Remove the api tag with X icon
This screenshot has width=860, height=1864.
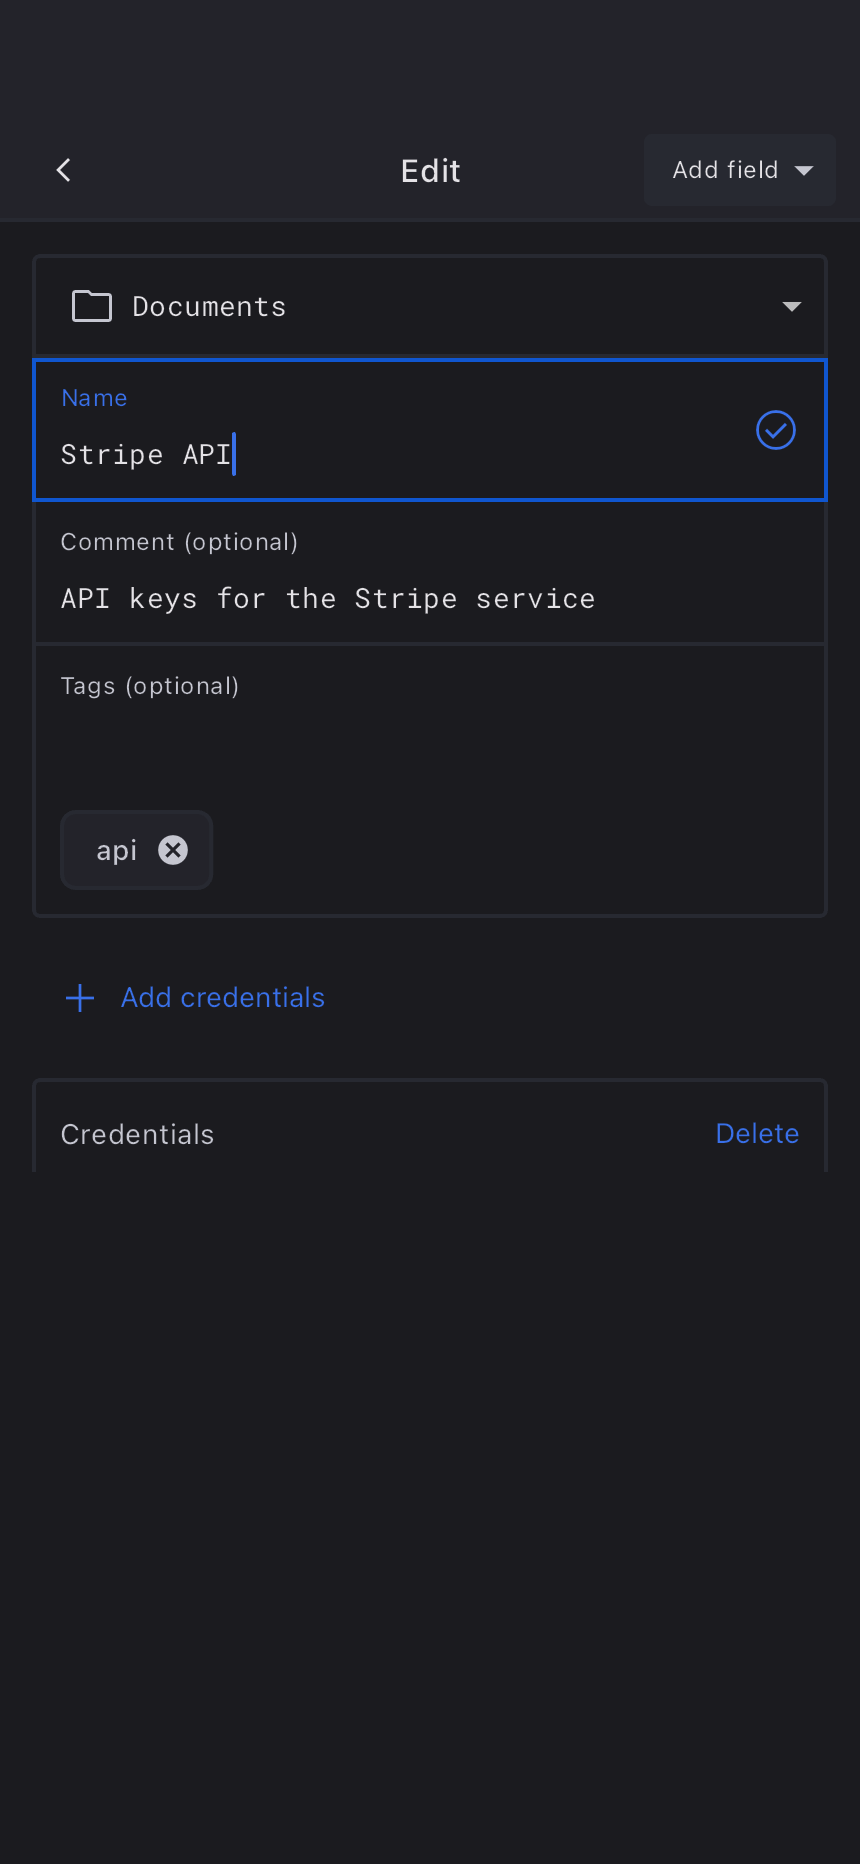tap(173, 850)
